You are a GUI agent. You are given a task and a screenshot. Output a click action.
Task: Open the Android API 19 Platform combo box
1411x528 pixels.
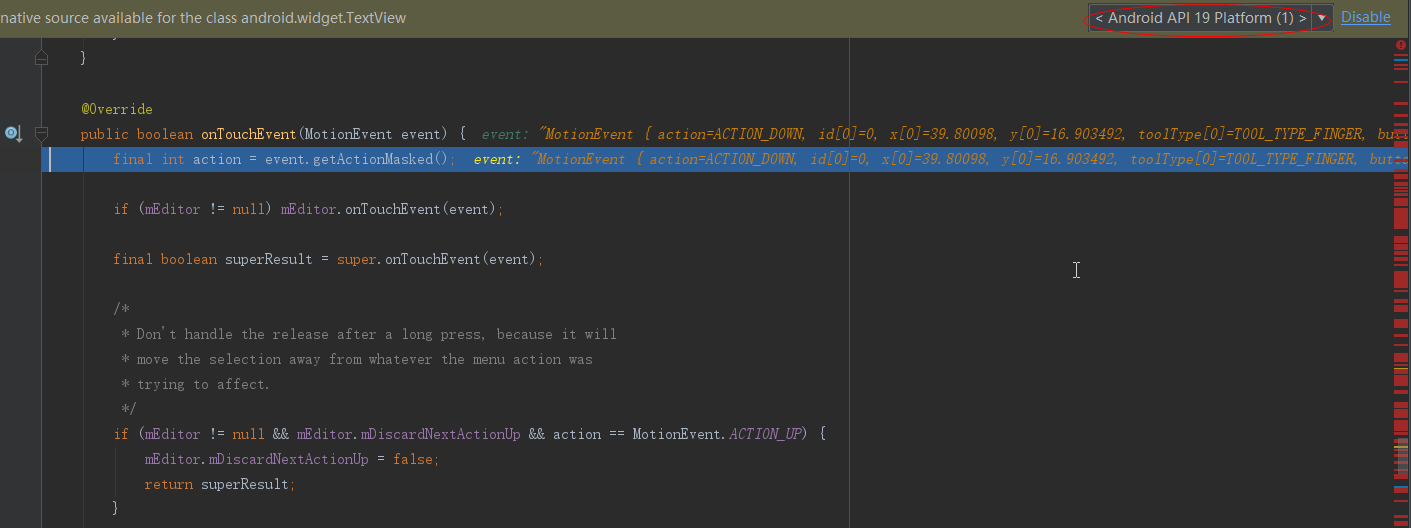tap(1210, 18)
